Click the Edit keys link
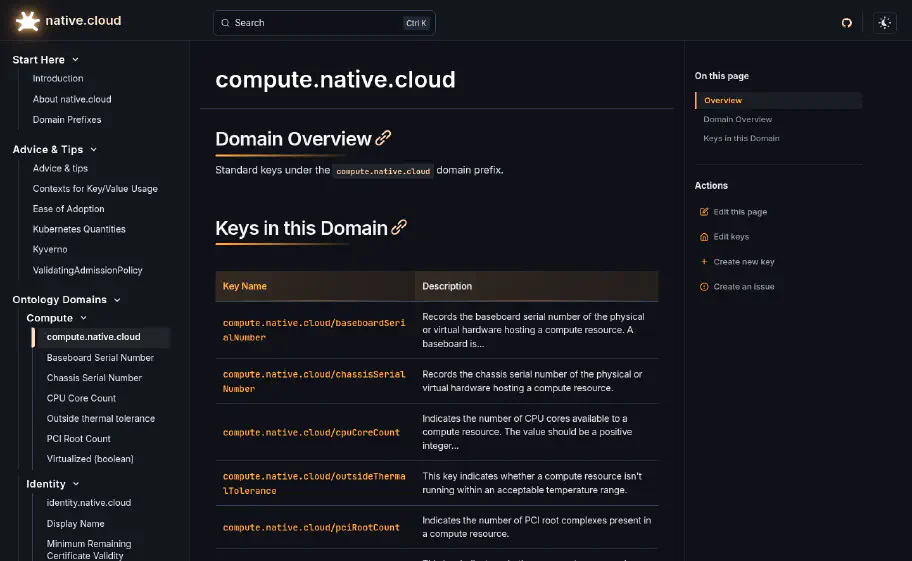The image size is (912, 561). click(731, 237)
